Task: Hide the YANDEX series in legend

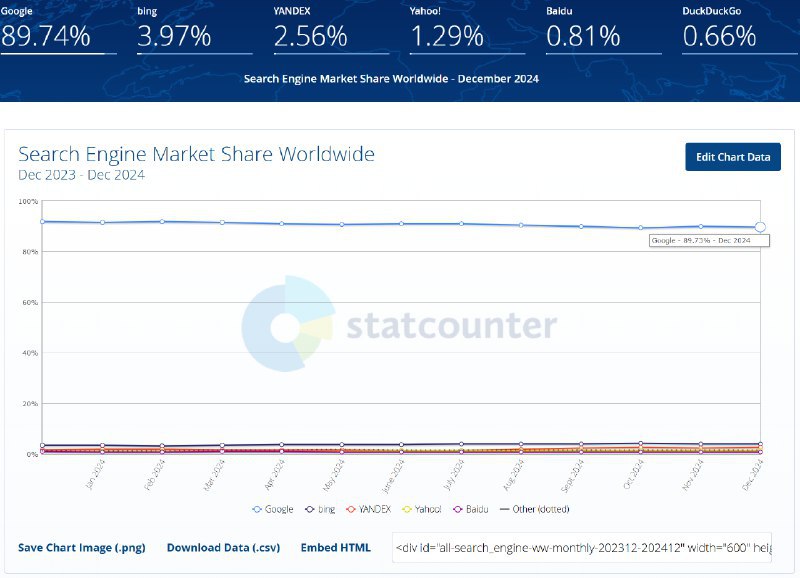Action: (x=366, y=509)
